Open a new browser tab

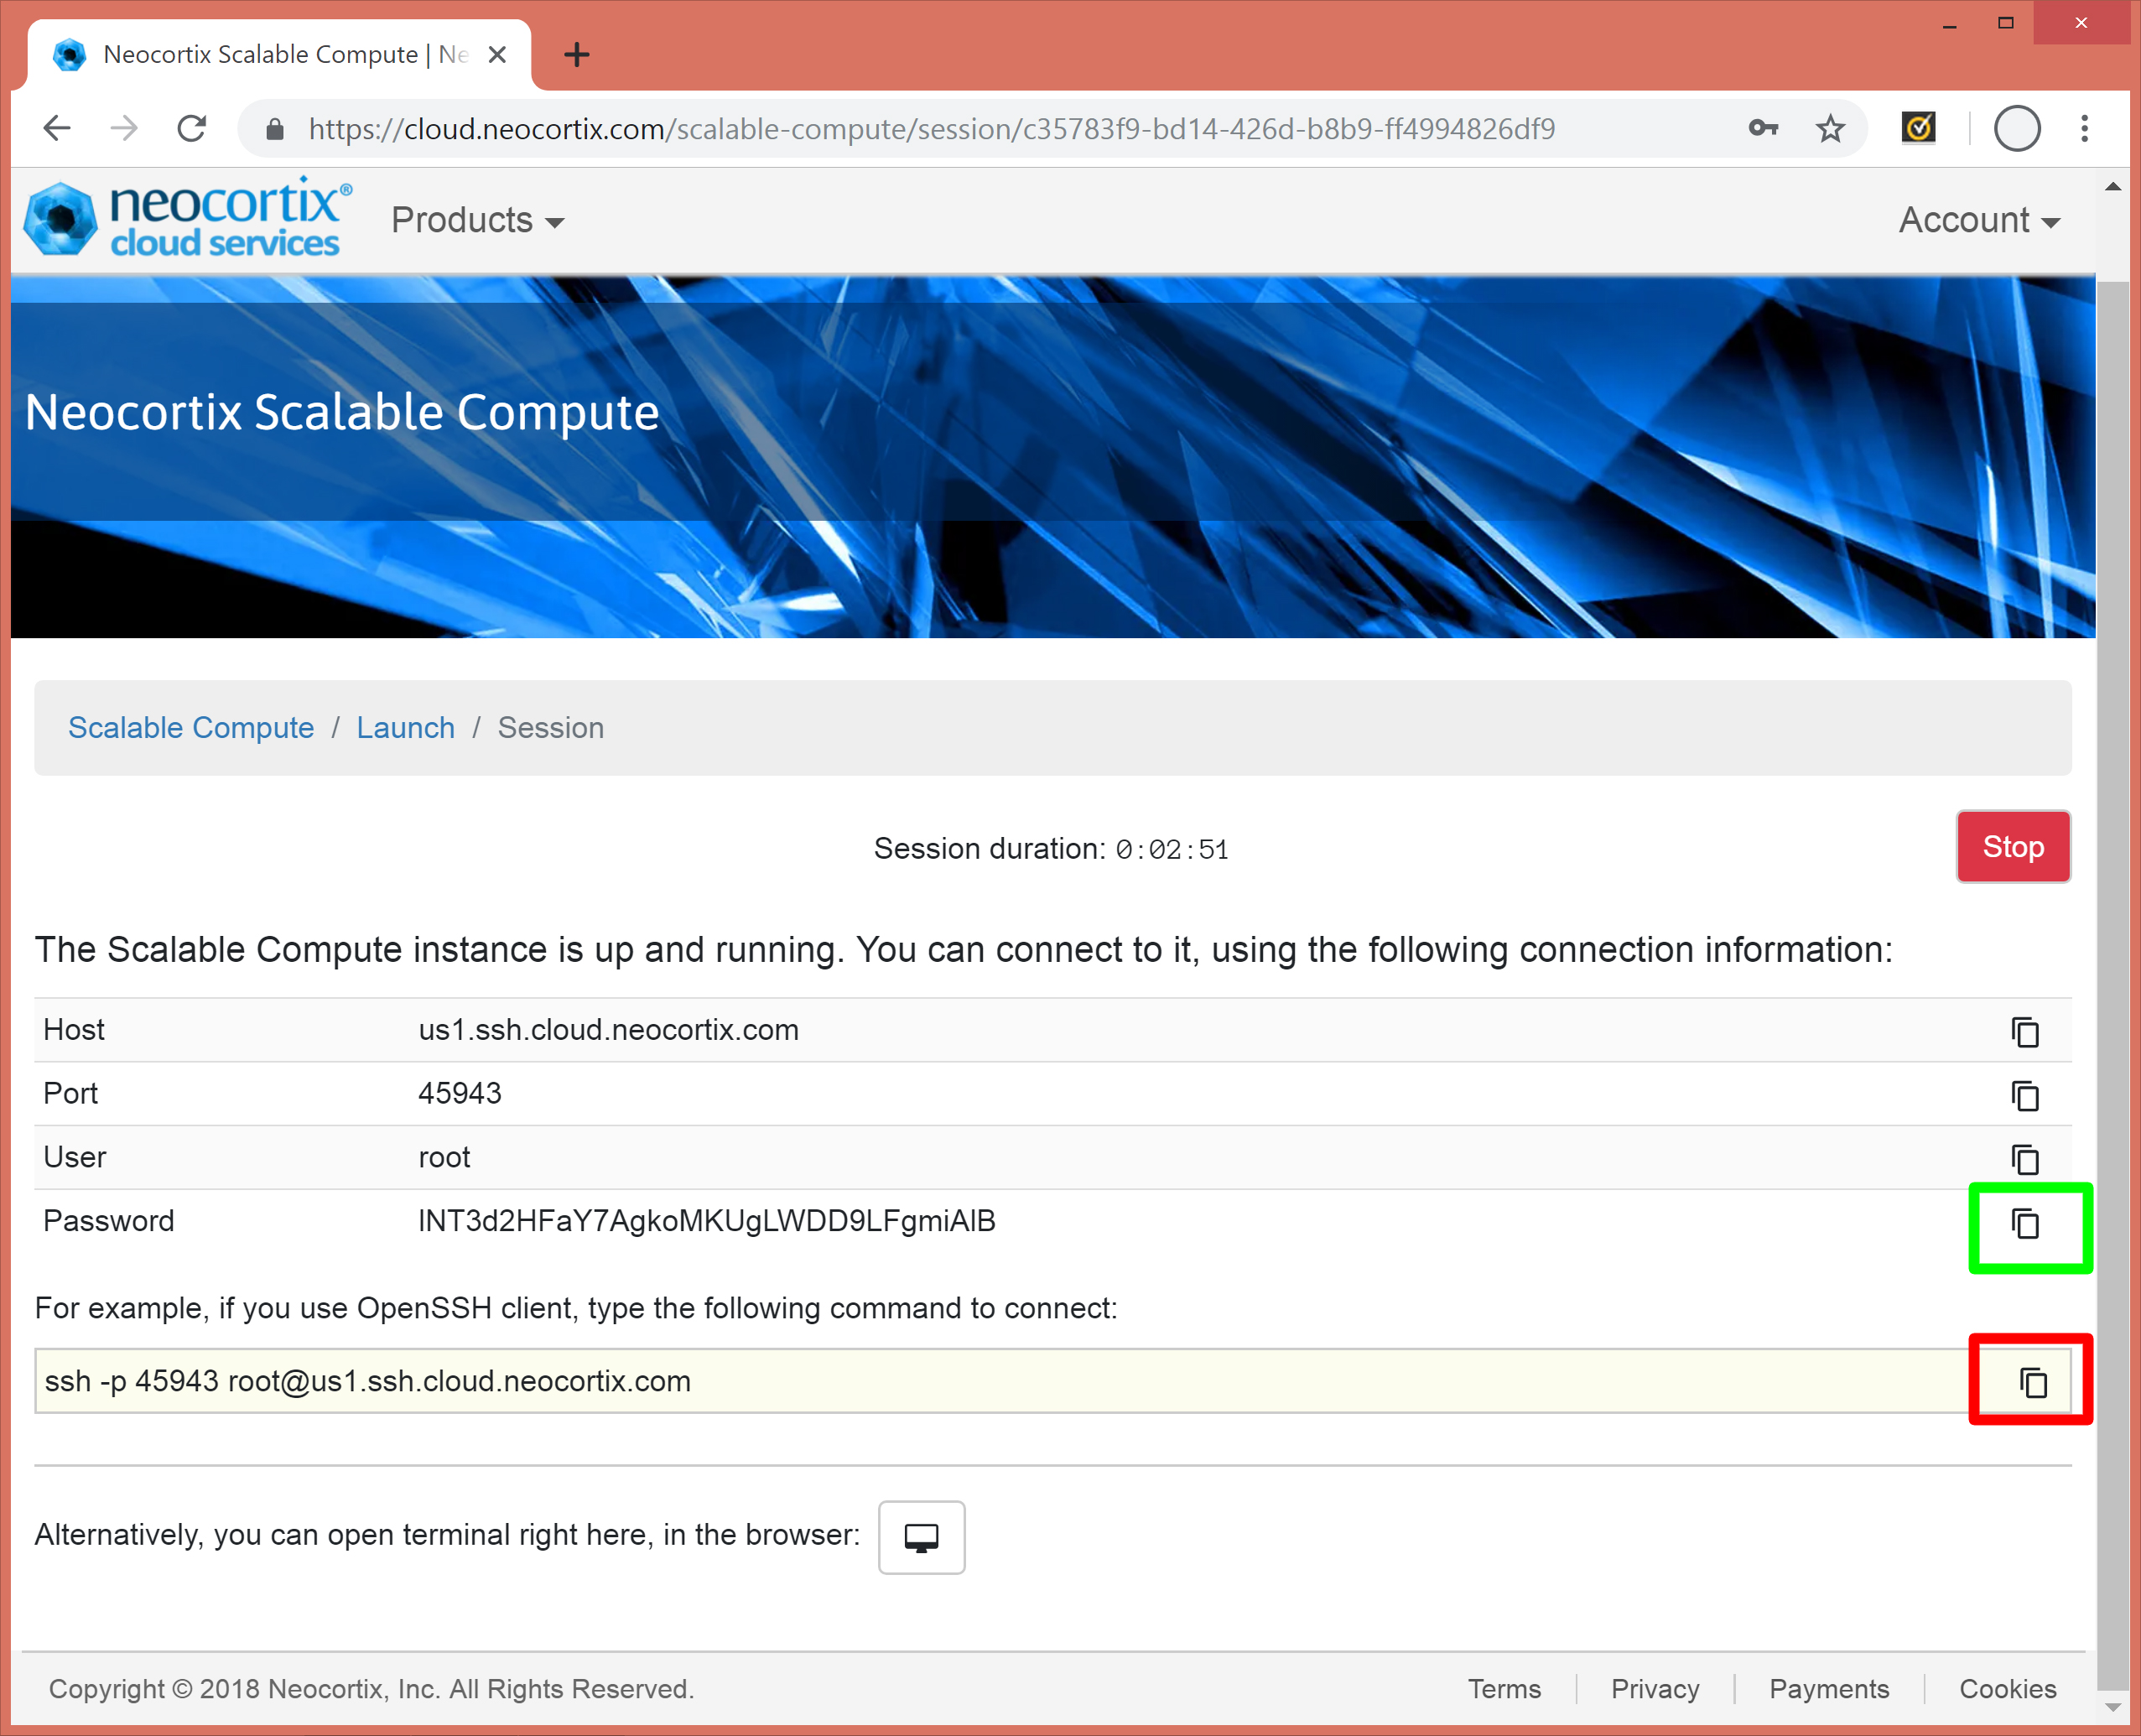[x=577, y=55]
